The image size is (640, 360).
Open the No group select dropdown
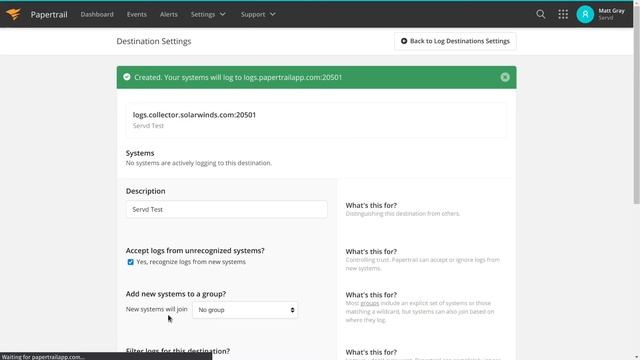pyautogui.click(x=245, y=310)
